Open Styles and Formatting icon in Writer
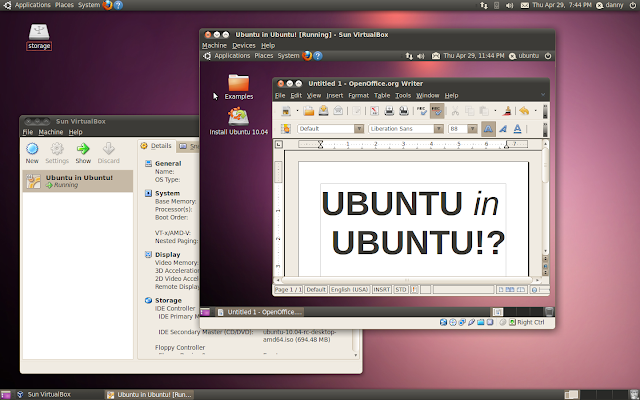This screenshot has height=400, width=640. pyautogui.click(x=286, y=129)
